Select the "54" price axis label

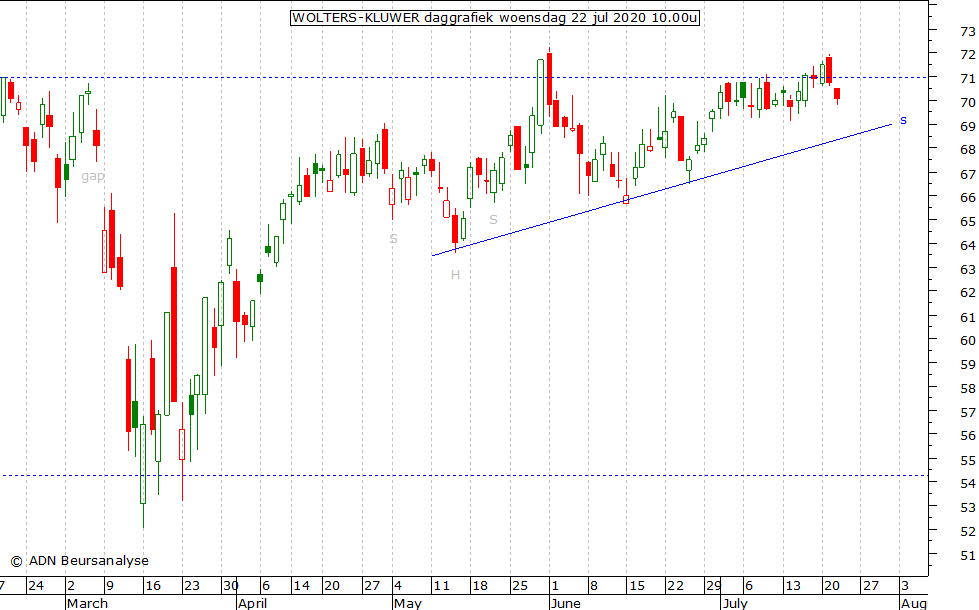968,484
